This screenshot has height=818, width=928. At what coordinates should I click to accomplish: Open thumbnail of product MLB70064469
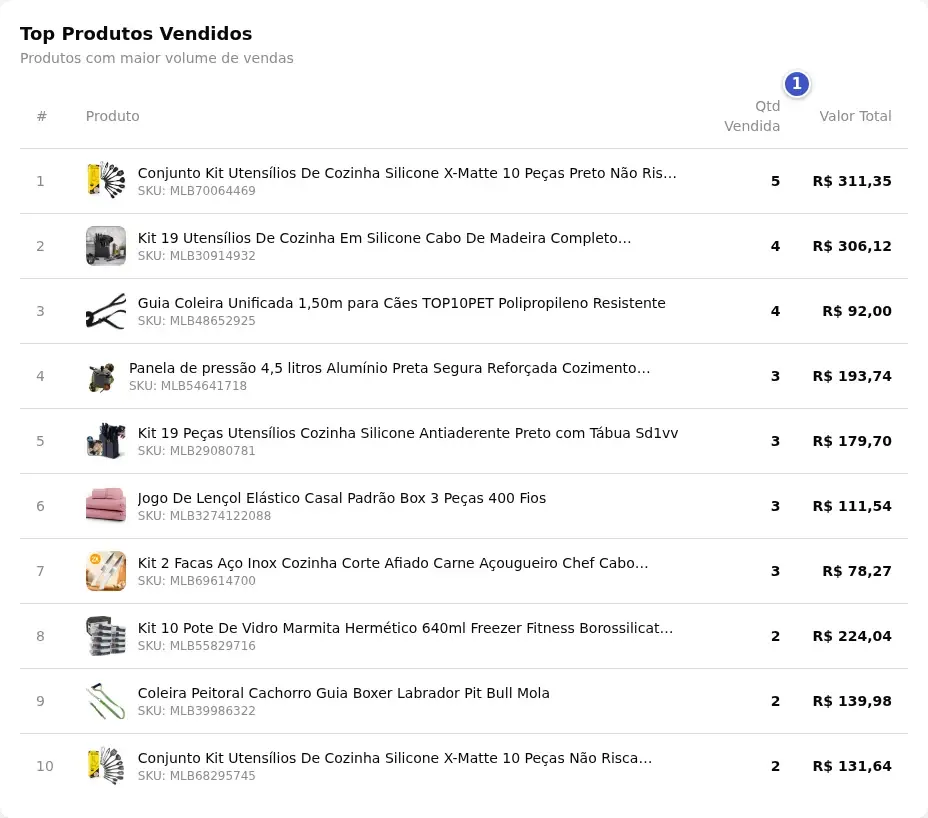(106, 181)
